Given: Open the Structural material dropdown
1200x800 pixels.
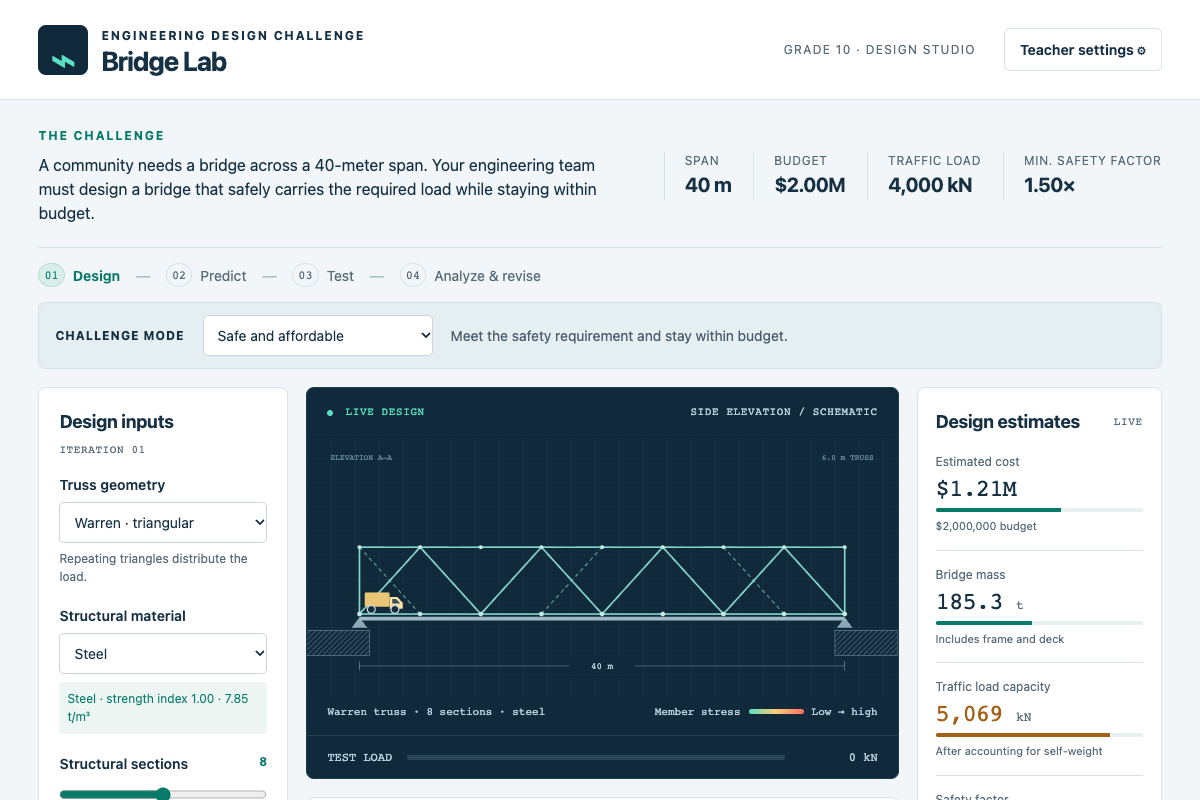Looking at the screenshot, I should tap(163, 653).
